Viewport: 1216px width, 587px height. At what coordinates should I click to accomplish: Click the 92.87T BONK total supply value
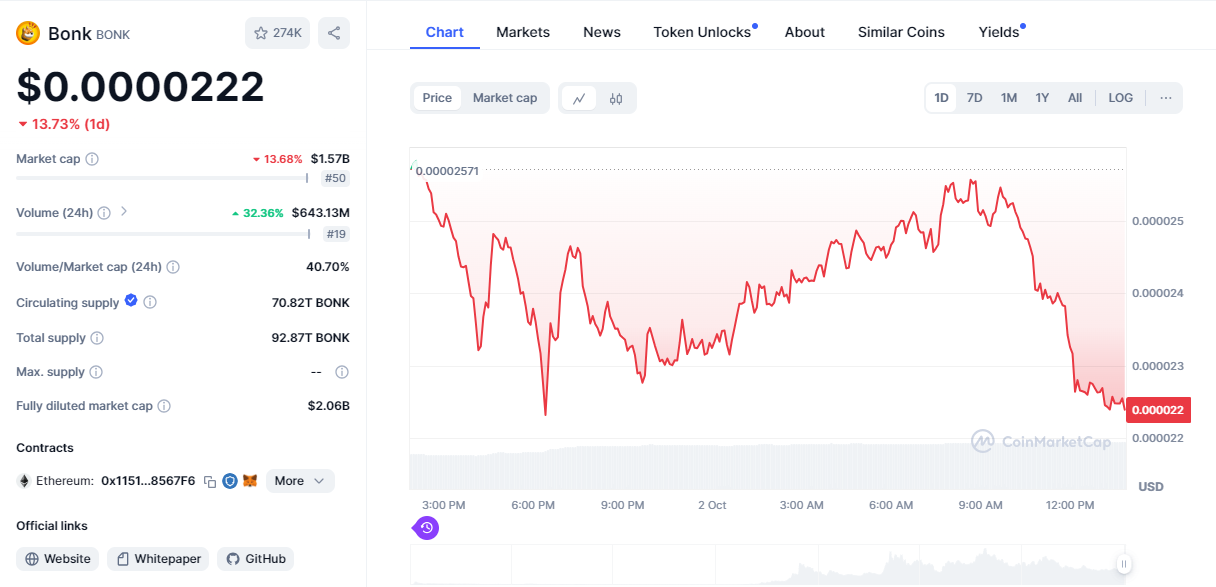click(311, 338)
